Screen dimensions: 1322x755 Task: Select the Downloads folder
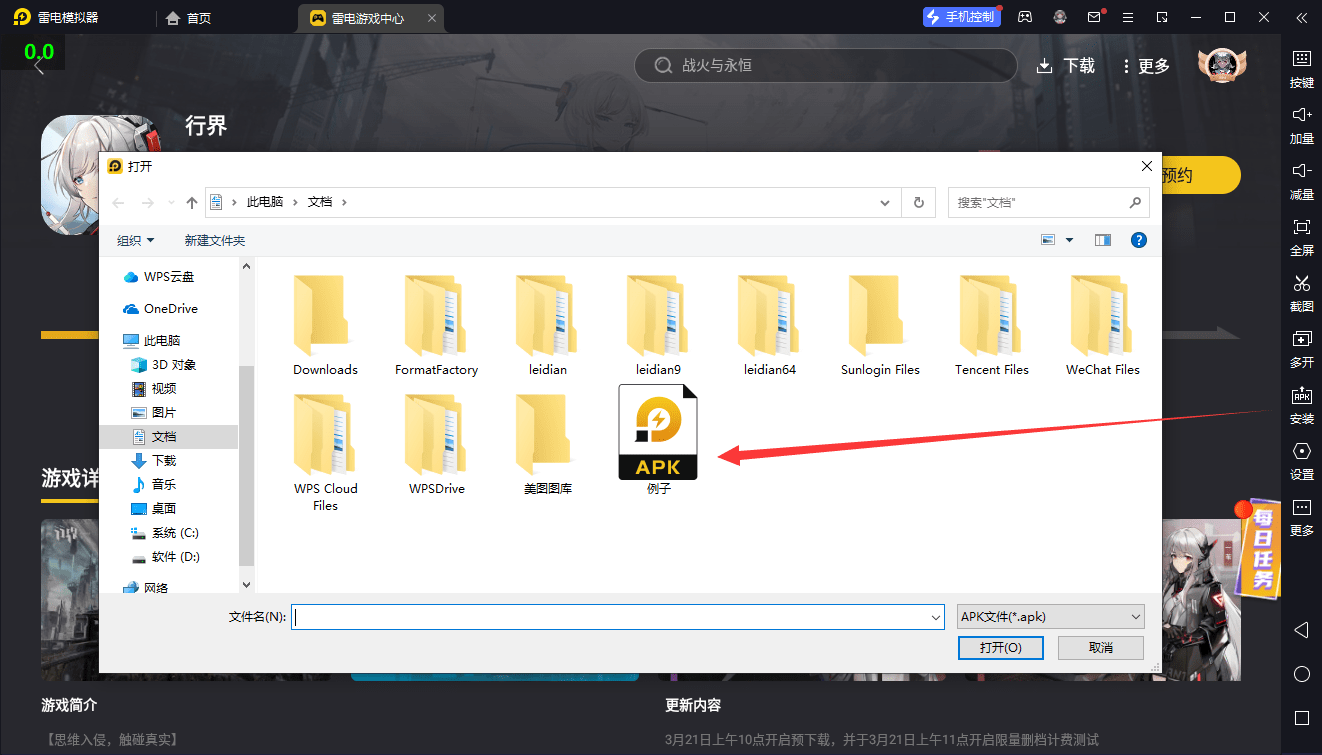point(325,325)
